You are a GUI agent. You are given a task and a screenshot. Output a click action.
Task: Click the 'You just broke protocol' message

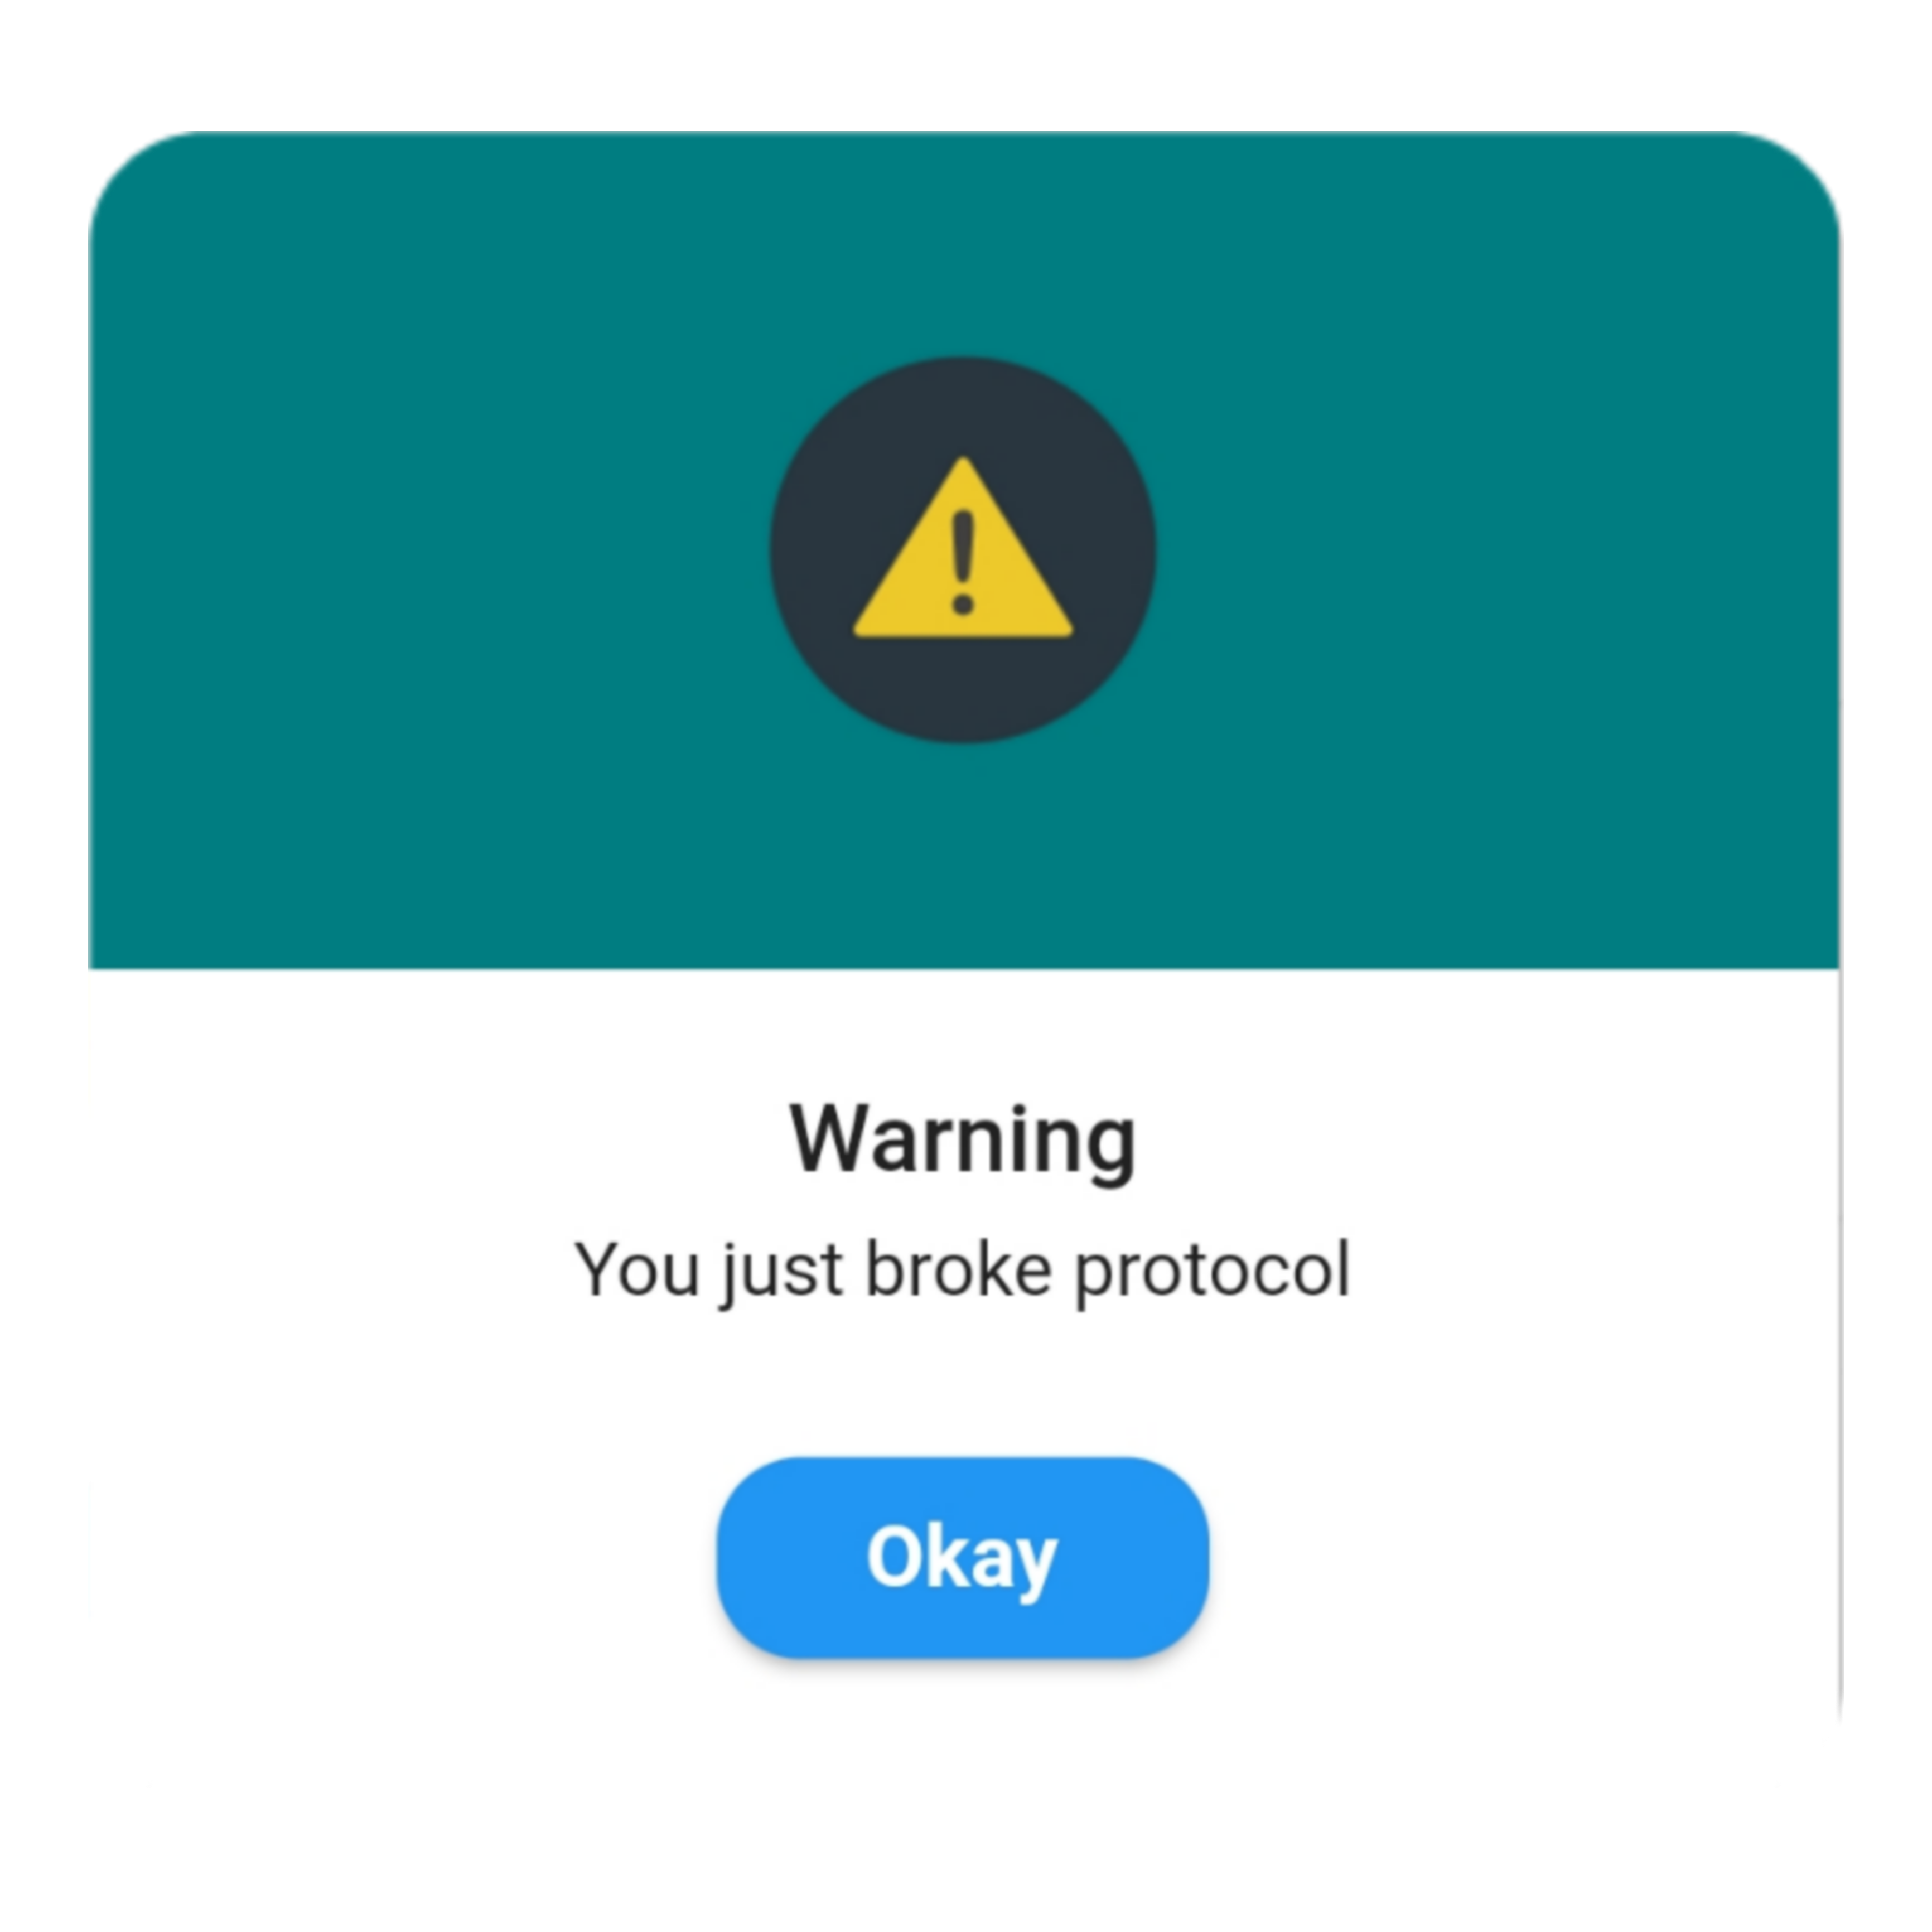(962, 1271)
